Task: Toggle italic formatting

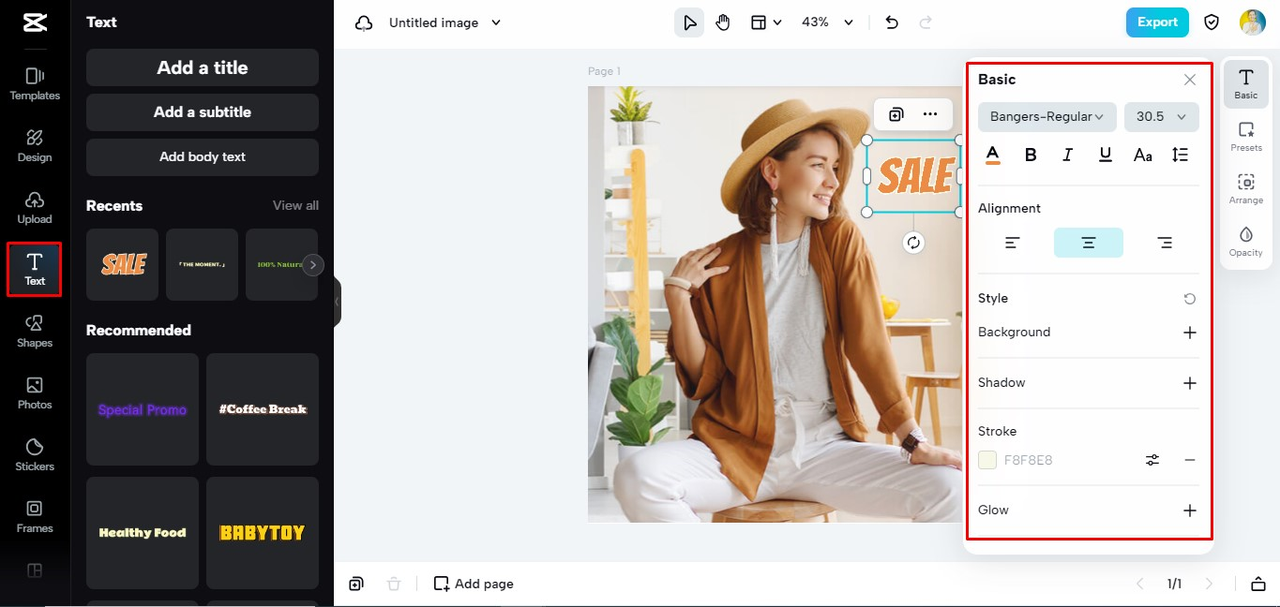Action: coord(1067,155)
